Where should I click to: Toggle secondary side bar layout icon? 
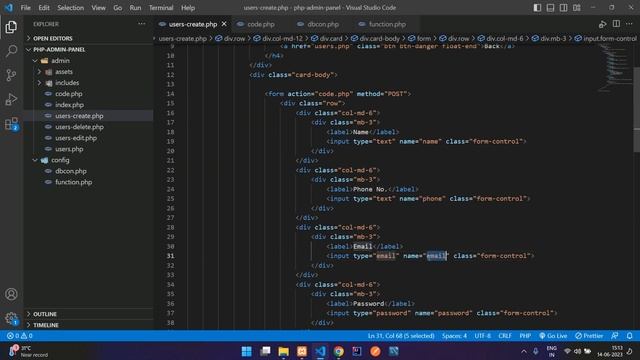click(x=563, y=8)
